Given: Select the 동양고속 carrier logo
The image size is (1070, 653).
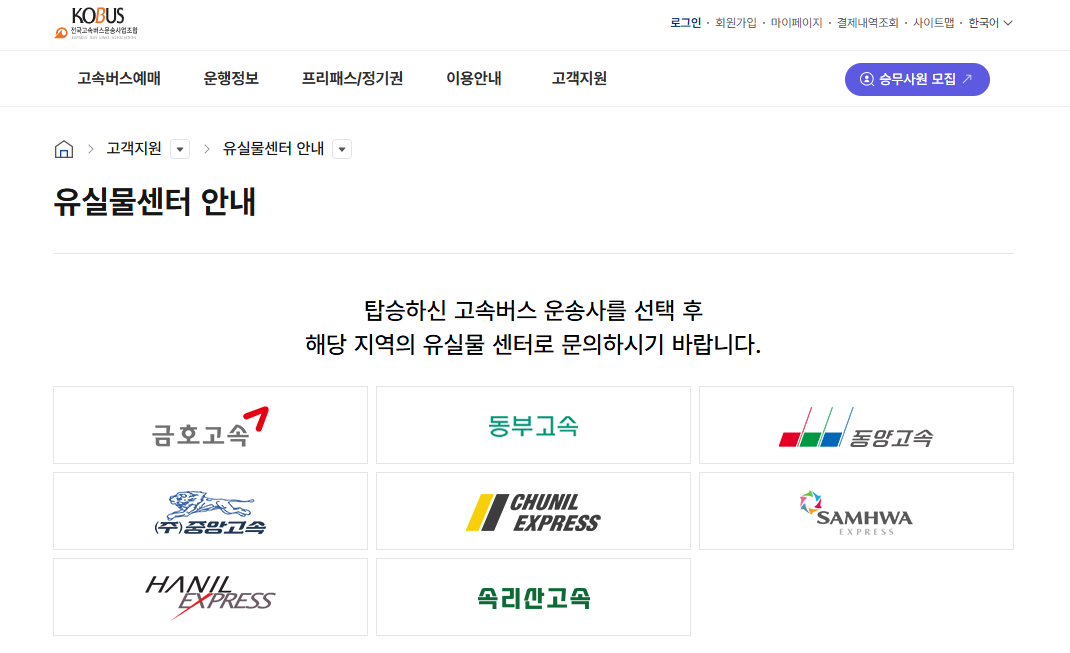Looking at the screenshot, I should [x=856, y=424].
